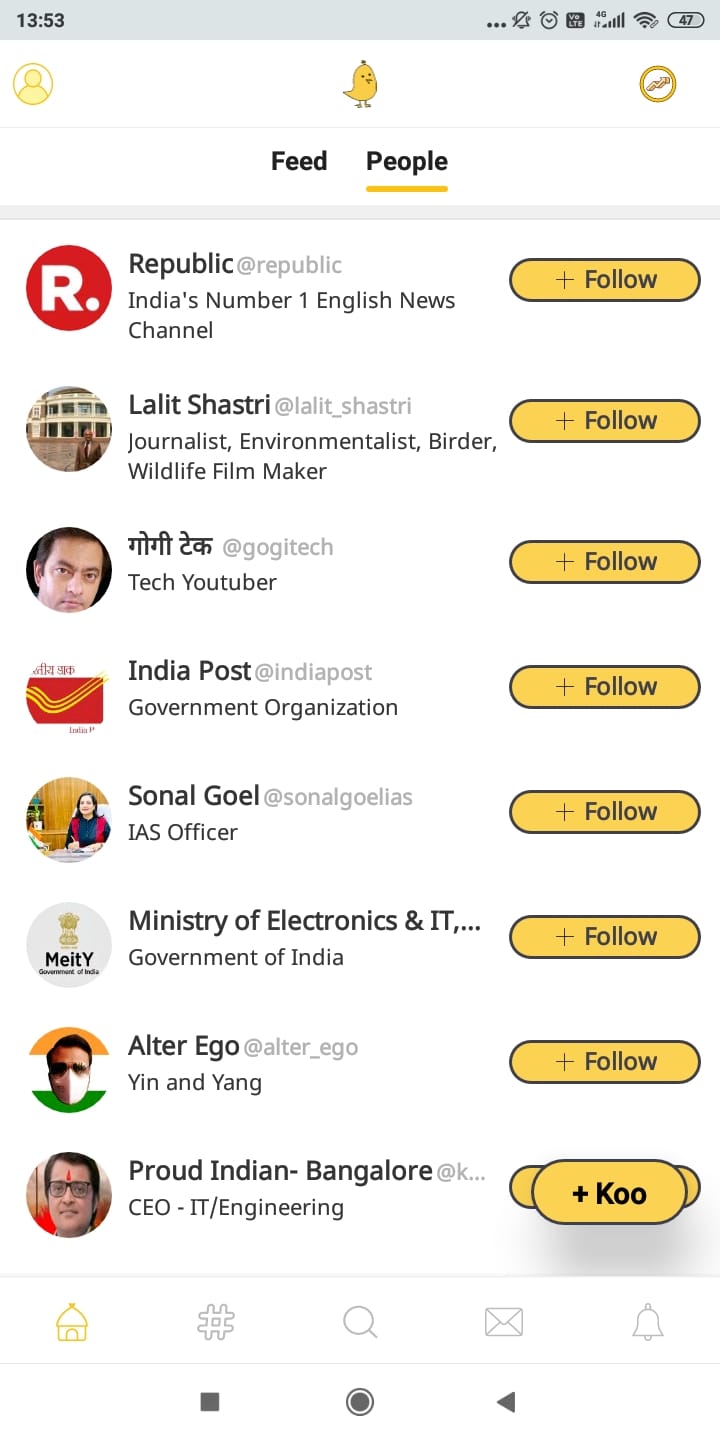Image resolution: width=720 pixels, height=1440 pixels.
Task: Open the hashtag explore icon
Action: tap(216, 1322)
